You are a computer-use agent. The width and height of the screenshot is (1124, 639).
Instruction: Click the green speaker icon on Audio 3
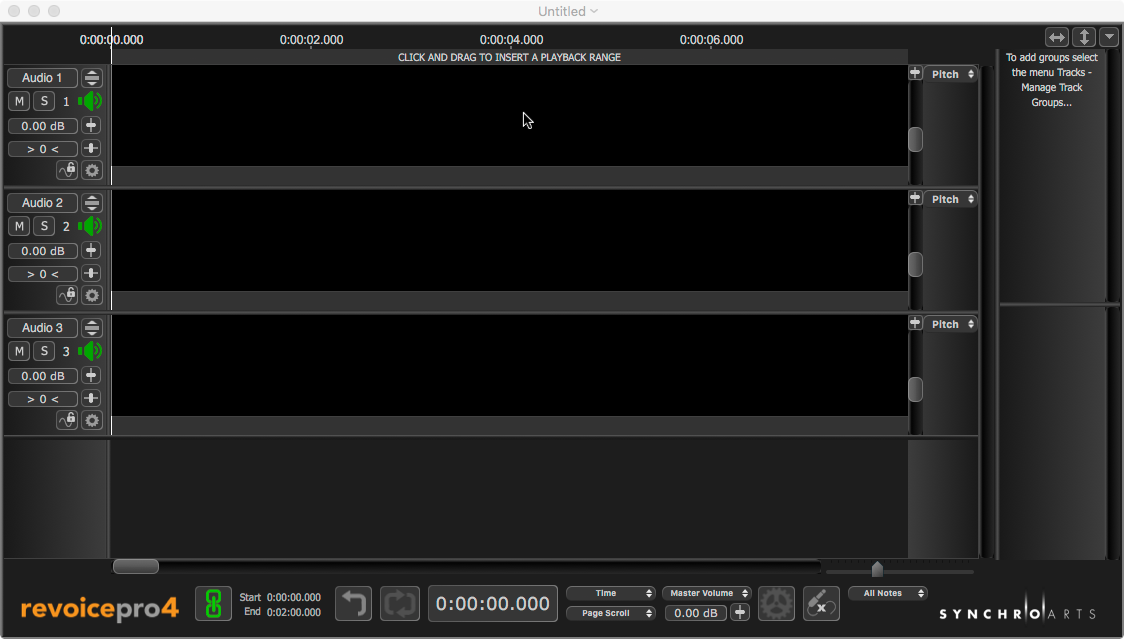click(x=91, y=351)
